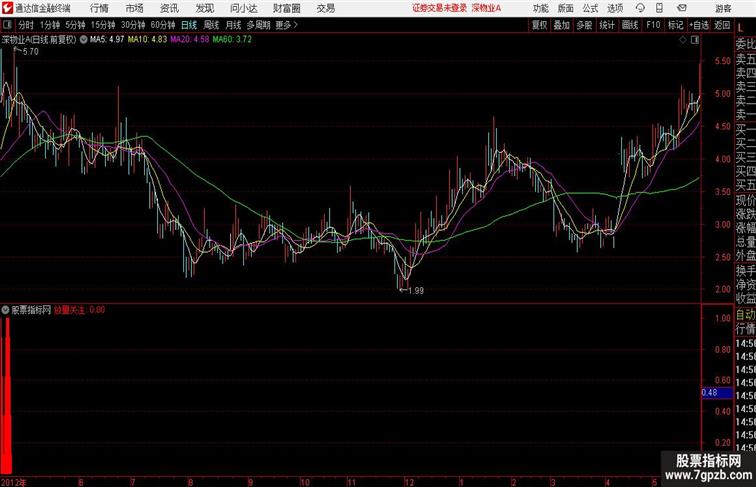Click the 2012年 date label on timeline
Viewport: 756px width, 487px height.
[x=14, y=482]
